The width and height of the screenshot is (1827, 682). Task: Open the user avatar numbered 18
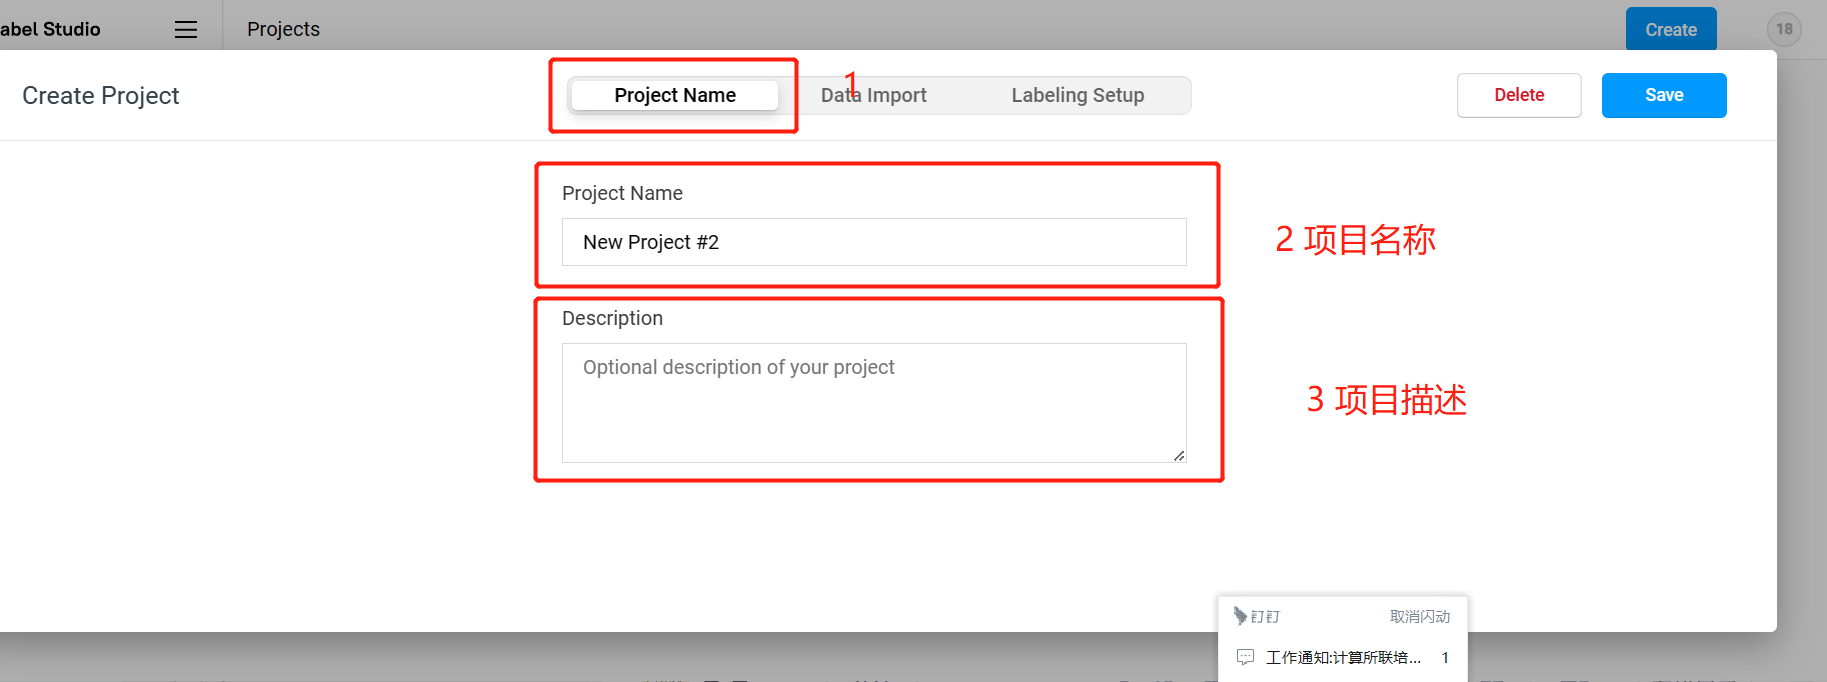(1784, 29)
